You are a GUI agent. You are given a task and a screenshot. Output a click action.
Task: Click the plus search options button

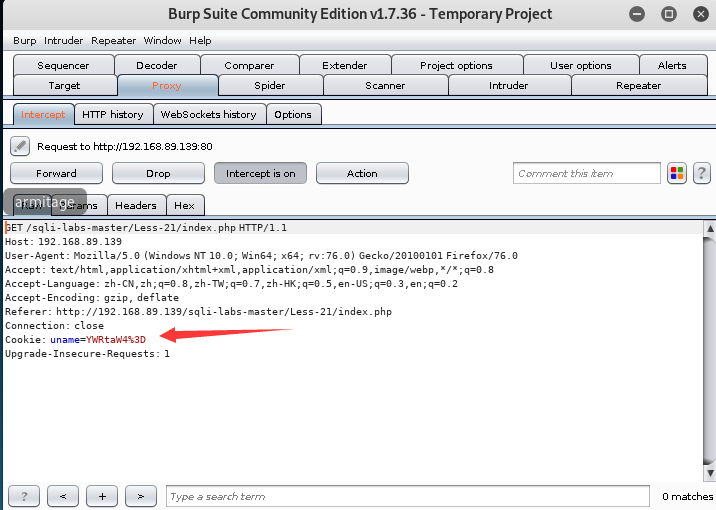(102, 496)
